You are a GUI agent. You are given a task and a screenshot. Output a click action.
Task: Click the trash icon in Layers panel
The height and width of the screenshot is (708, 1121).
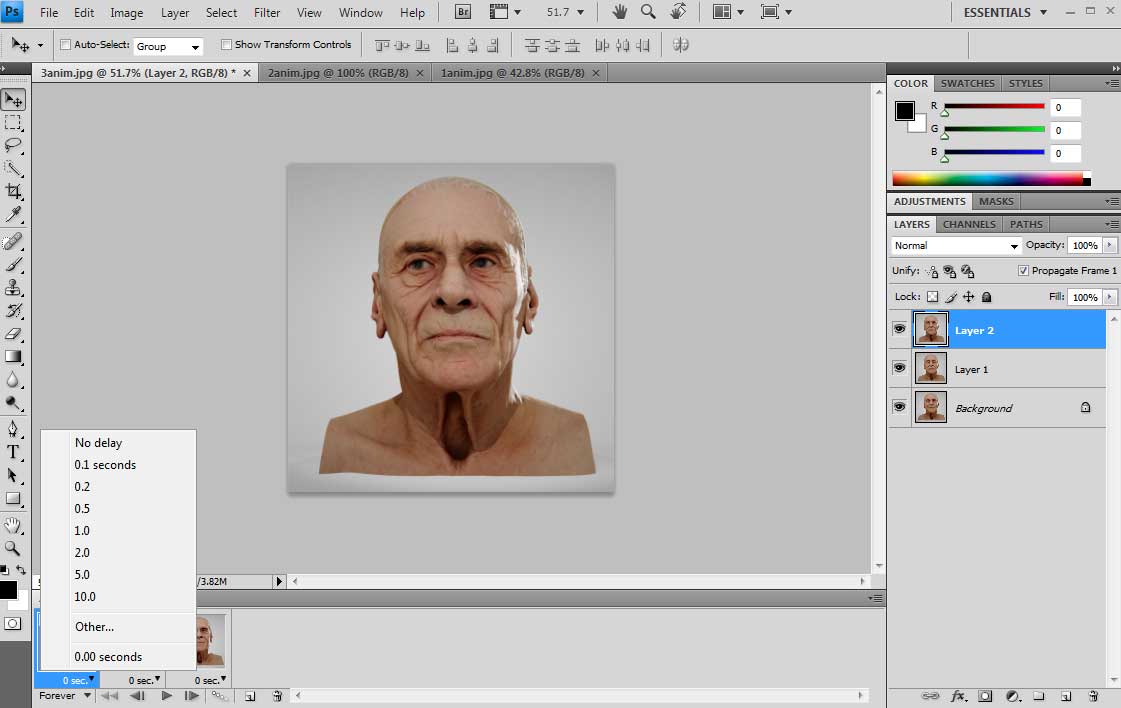click(x=1093, y=696)
